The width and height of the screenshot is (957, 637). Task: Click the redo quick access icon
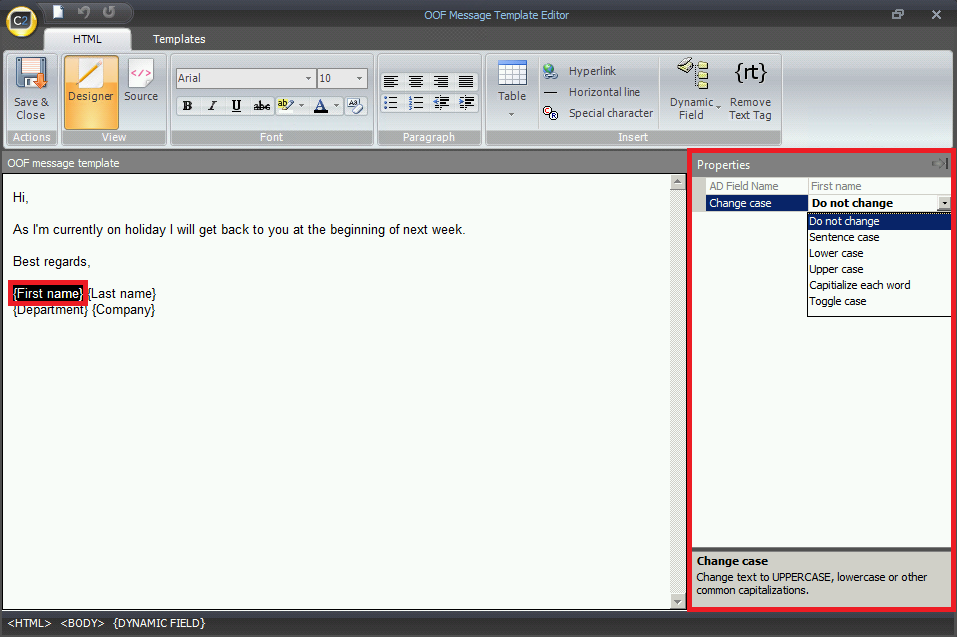click(x=109, y=12)
